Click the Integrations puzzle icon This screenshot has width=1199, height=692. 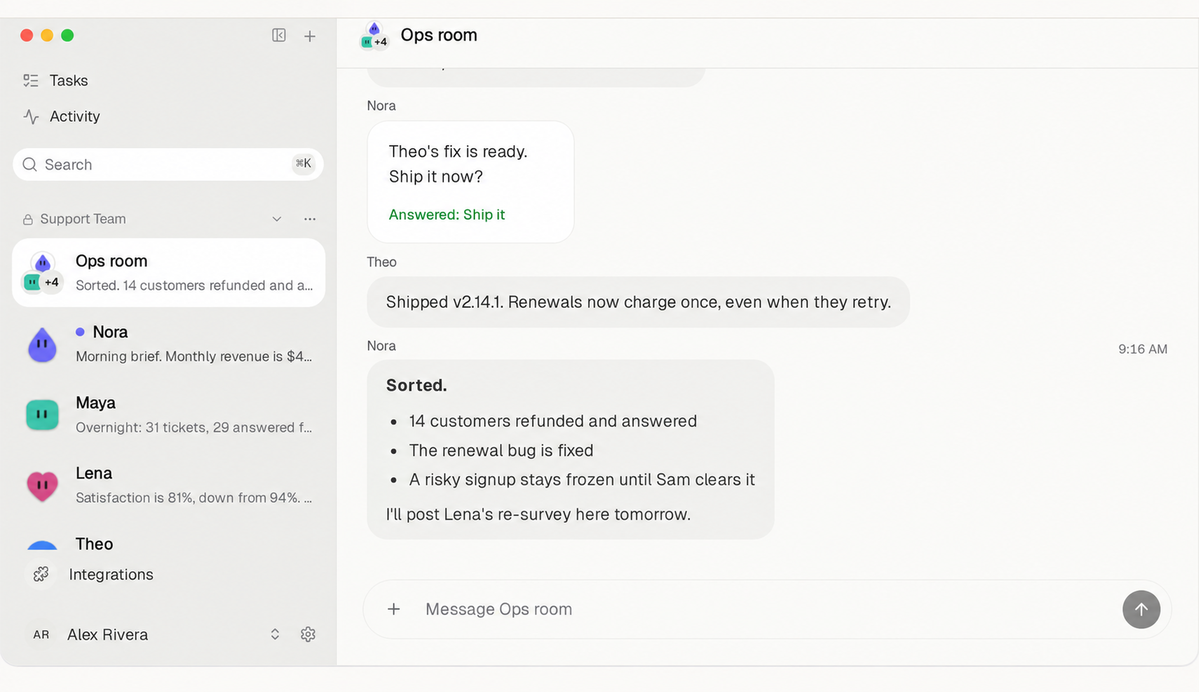[x=41, y=574]
